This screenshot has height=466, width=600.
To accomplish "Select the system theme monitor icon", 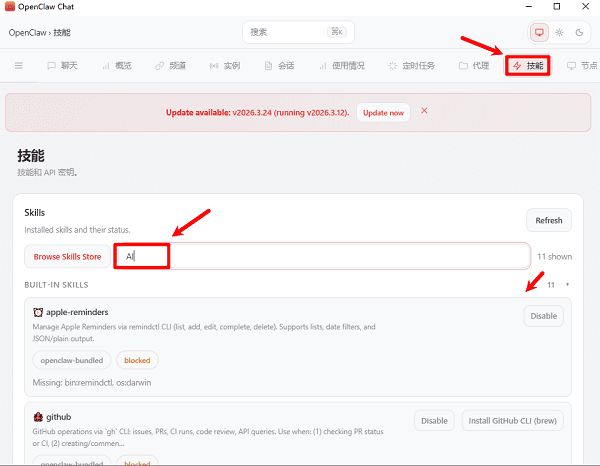I will (x=540, y=32).
